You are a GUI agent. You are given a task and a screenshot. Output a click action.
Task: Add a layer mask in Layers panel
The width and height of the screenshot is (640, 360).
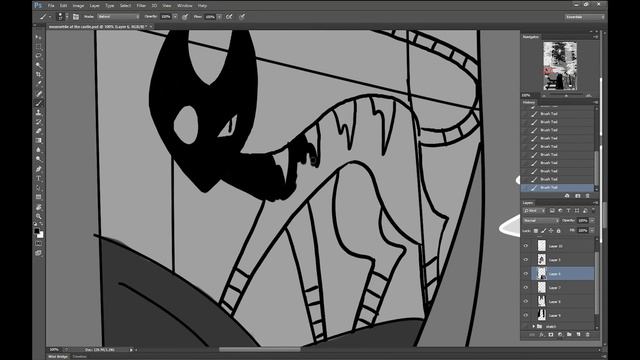(551, 334)
